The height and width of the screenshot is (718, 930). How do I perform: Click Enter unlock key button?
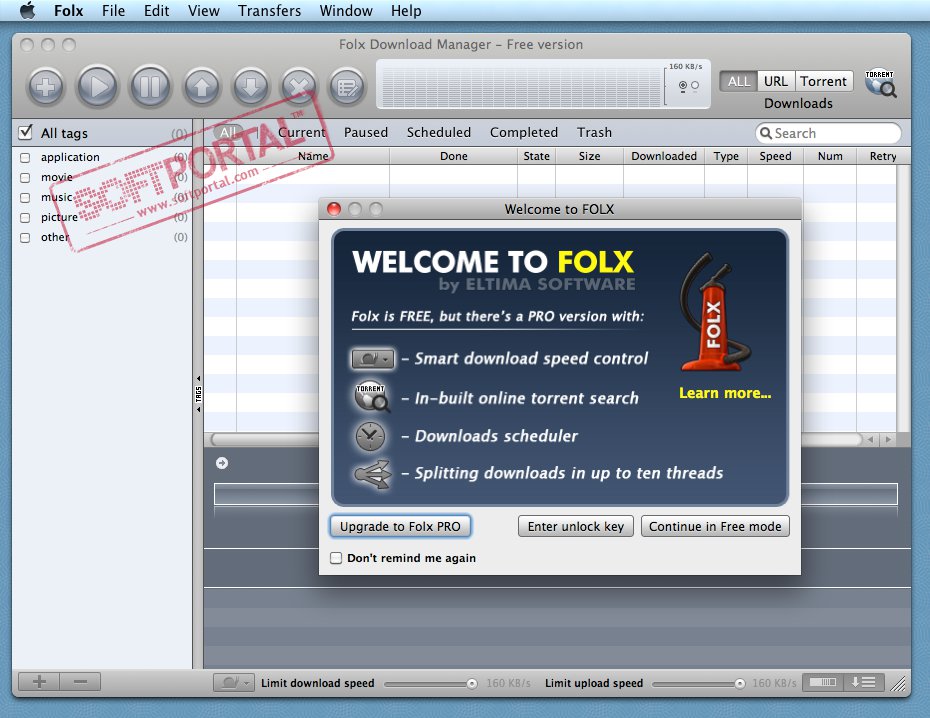coord(575,526)
